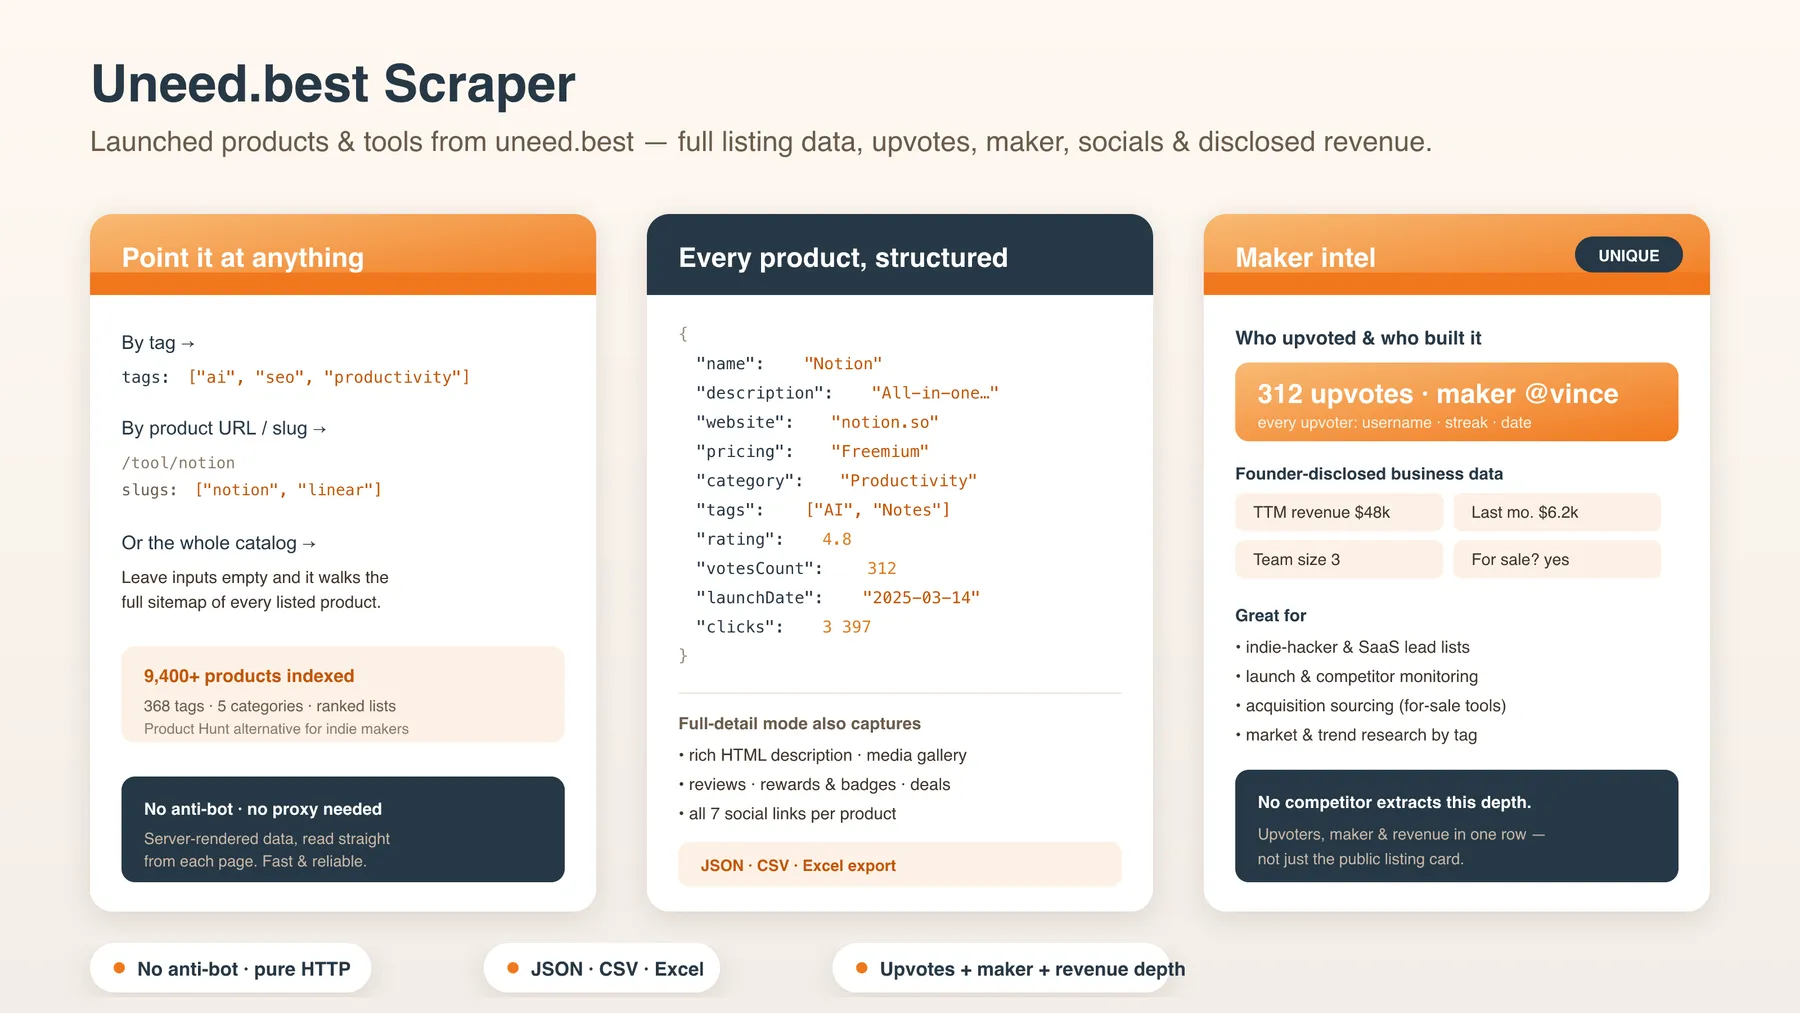This screenshot has width=1800, height=1013.
Task: Click 'indie-hacker & SaaS lead lists' bullet
Action: click(x=1353, y=647)
